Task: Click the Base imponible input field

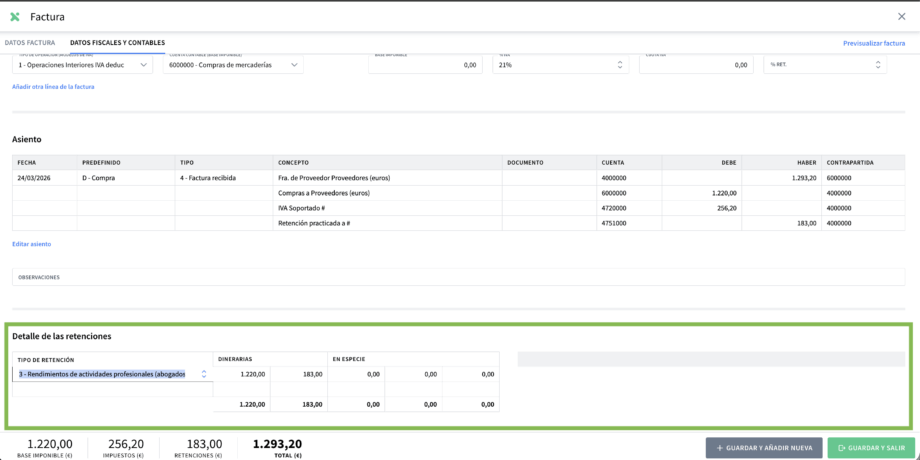Action: tap(425, 65)
